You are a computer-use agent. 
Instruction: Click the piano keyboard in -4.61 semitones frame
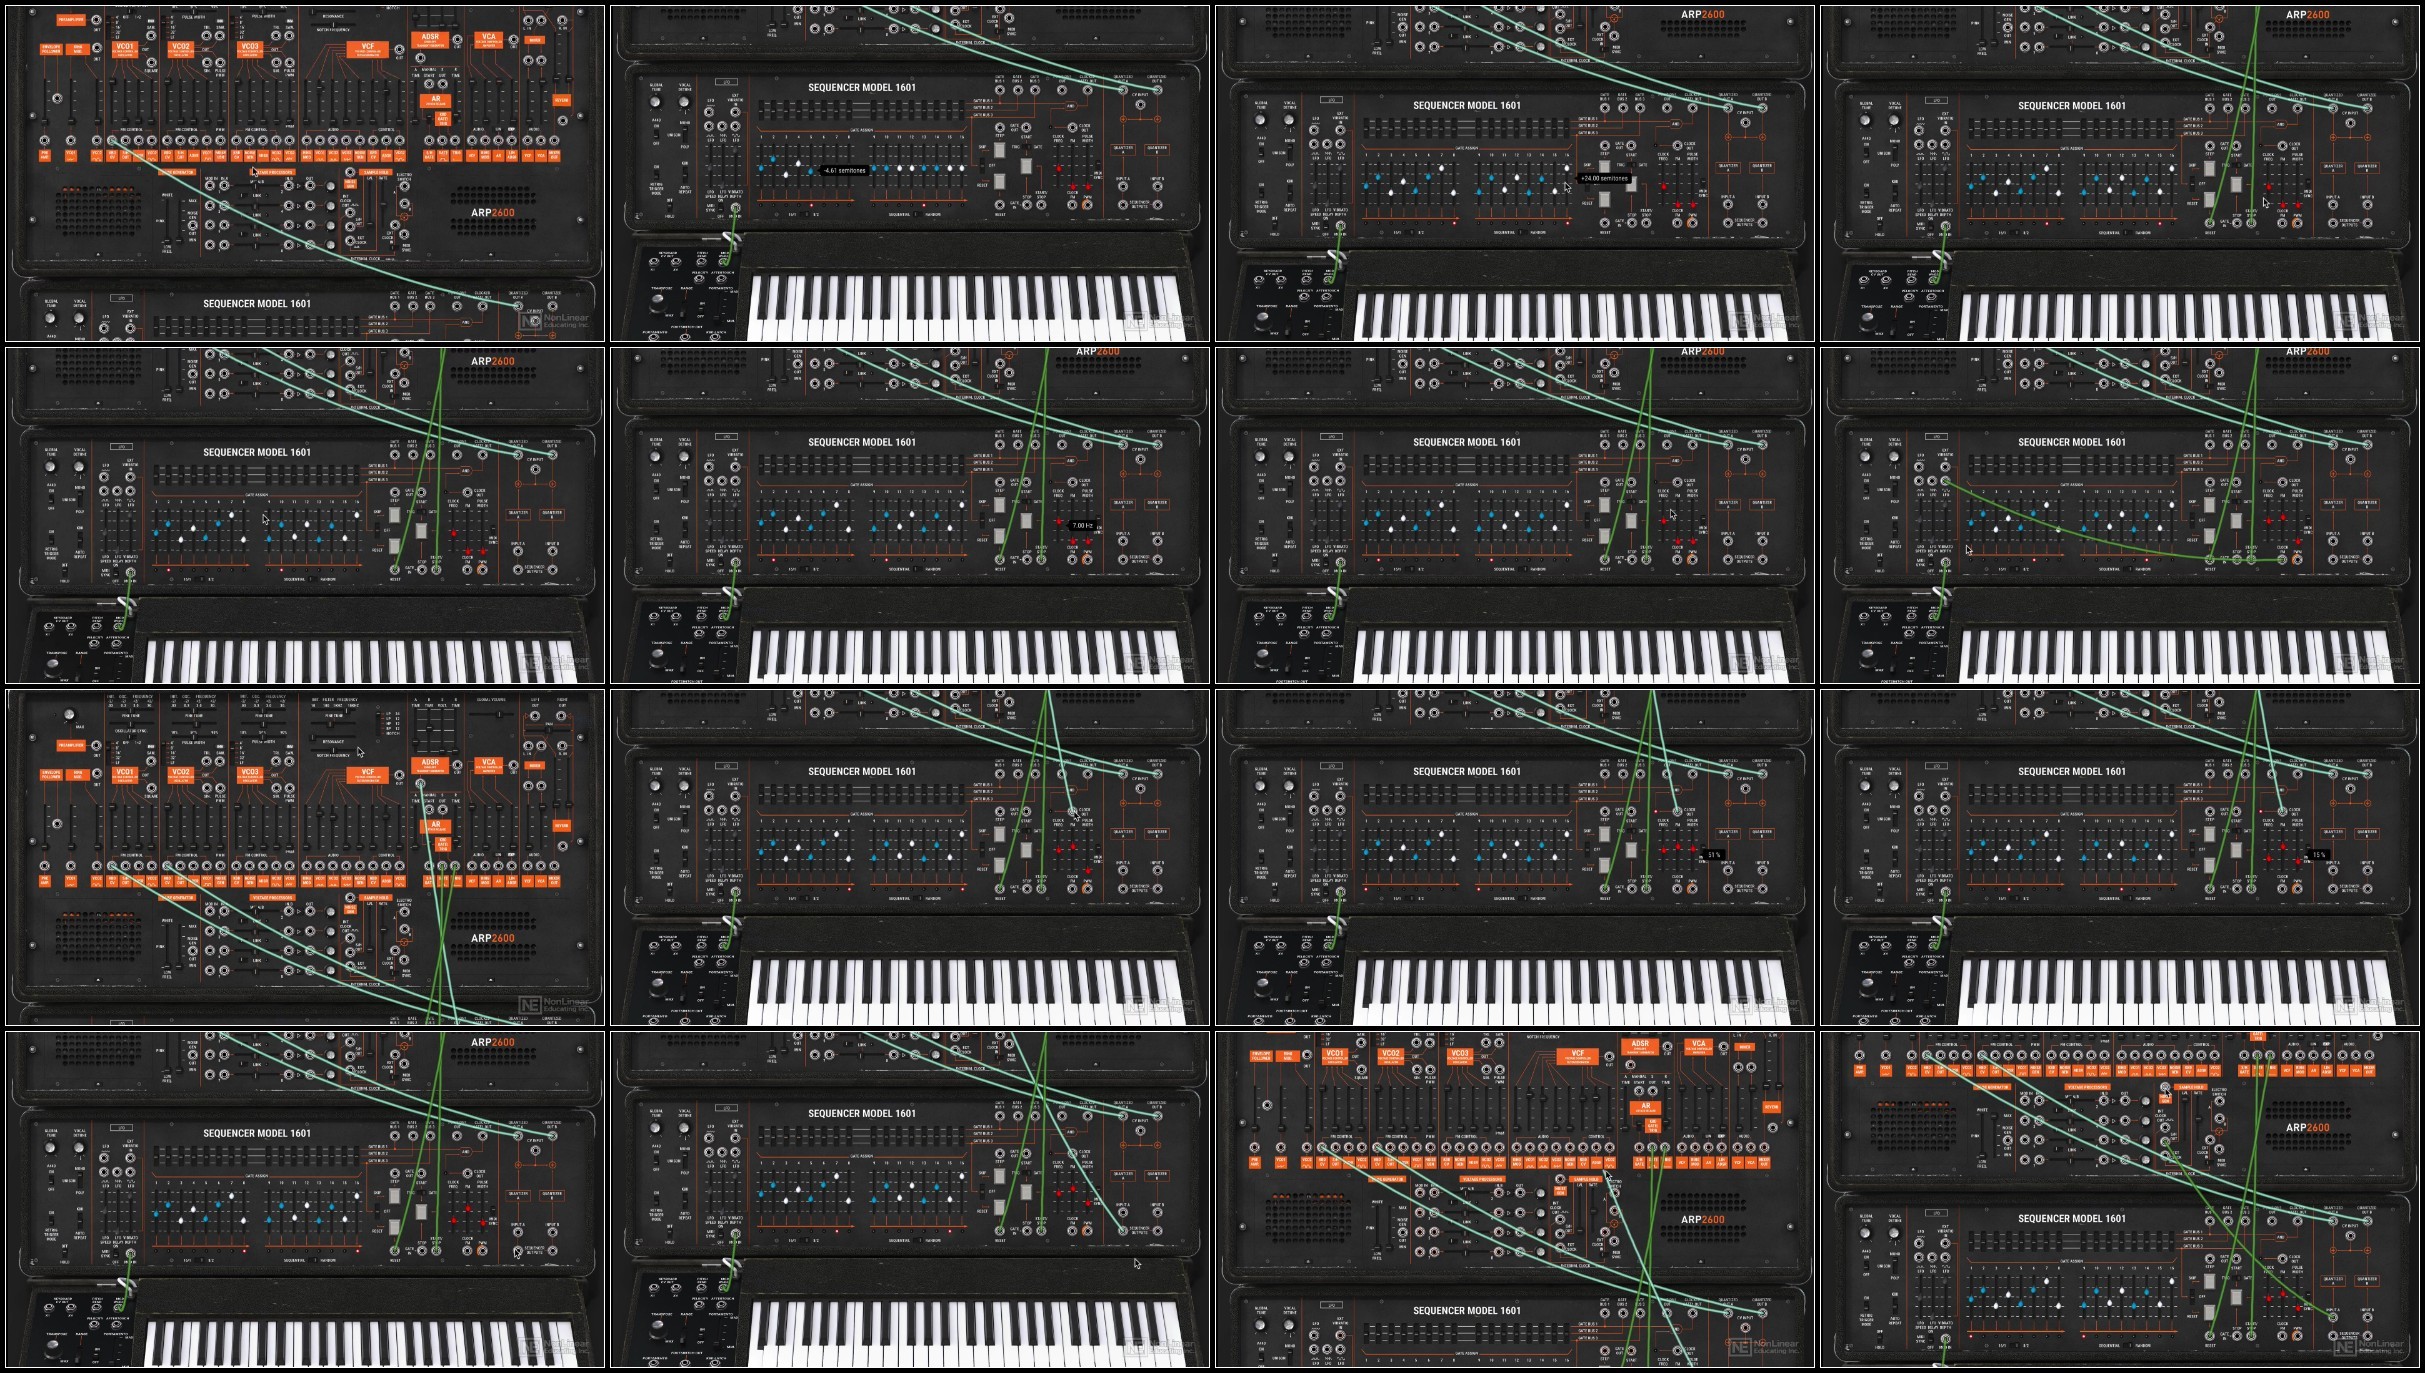point(966,307)
